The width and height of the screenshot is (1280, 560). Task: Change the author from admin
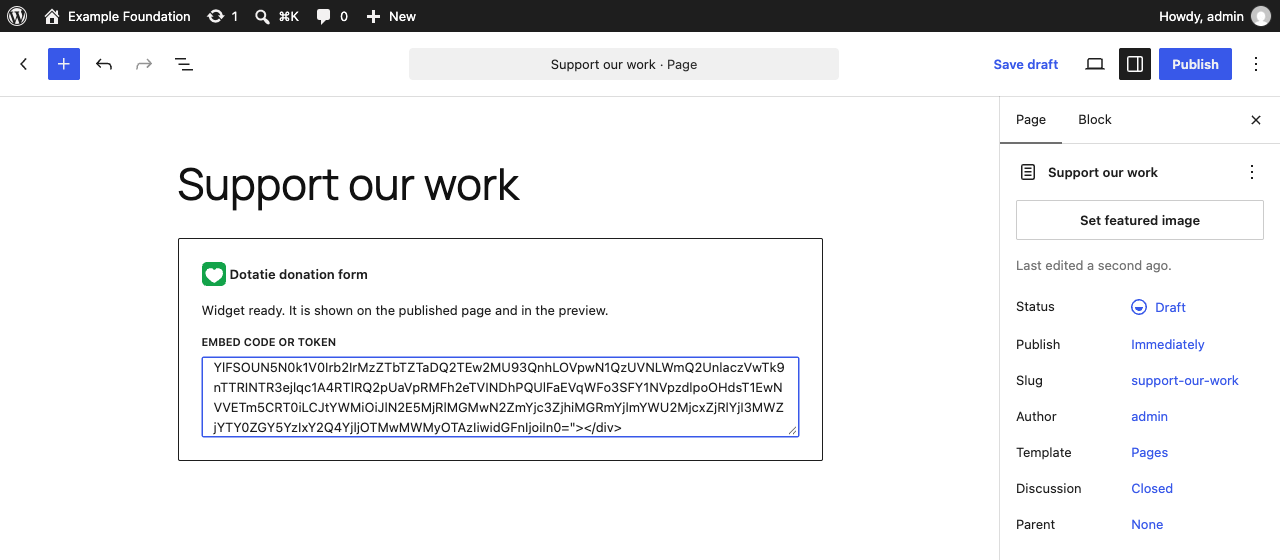[x=1150, y=416]
